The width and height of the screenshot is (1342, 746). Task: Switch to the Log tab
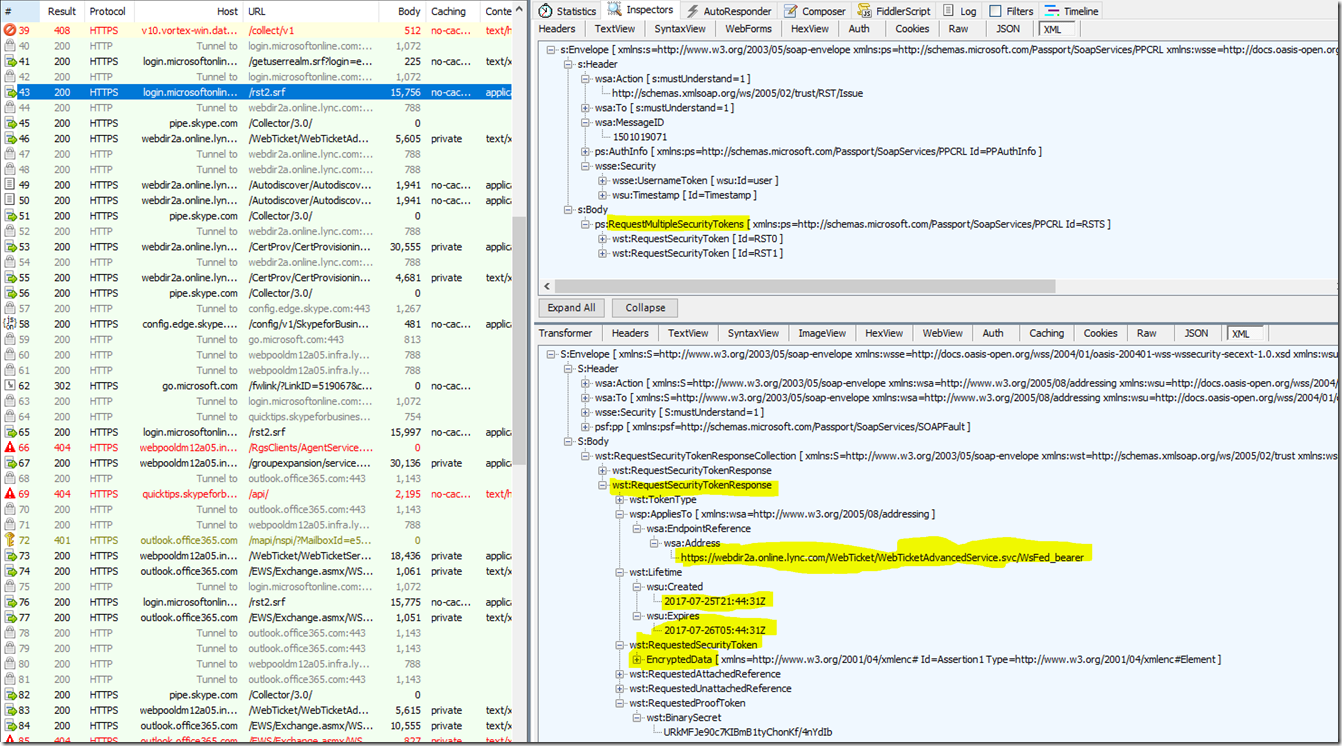(x=960, y=11)
